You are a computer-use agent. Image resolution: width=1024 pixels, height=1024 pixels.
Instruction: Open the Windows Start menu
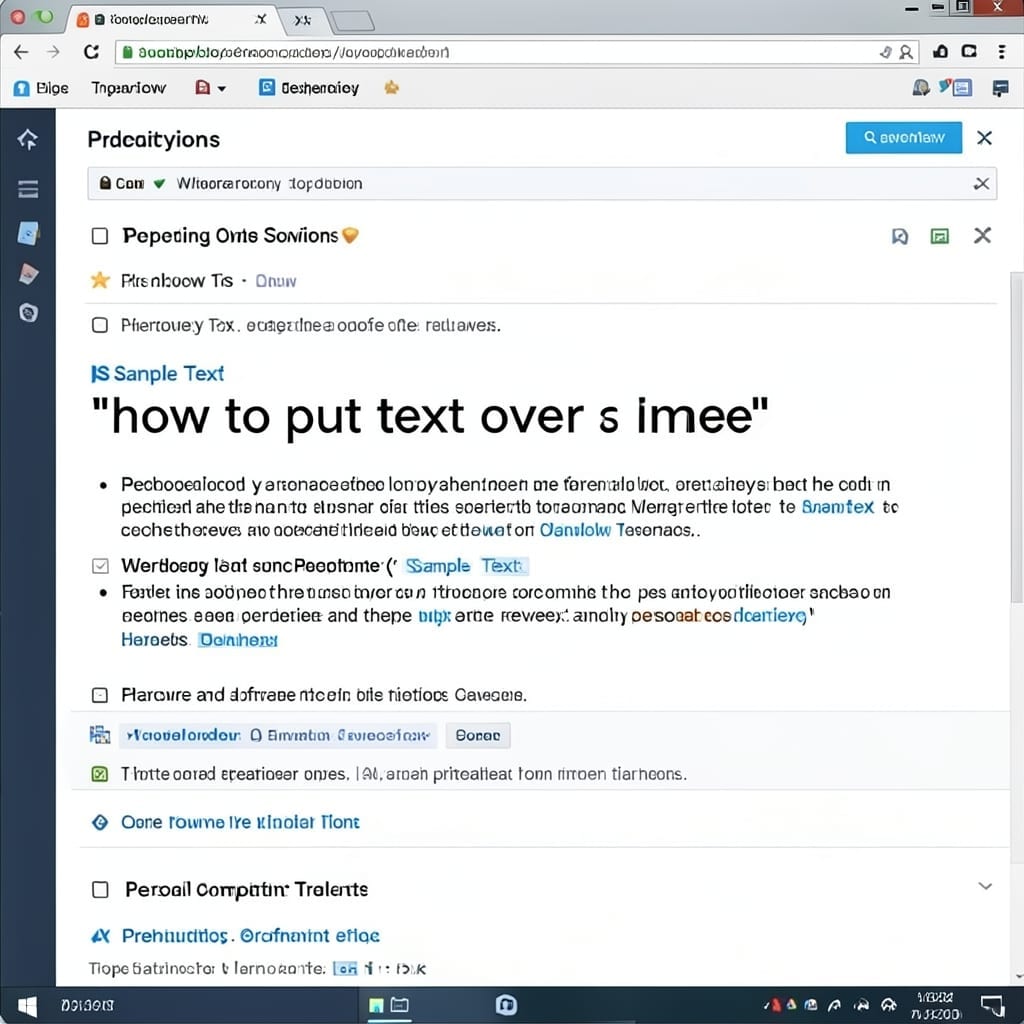pyautogui.click(x=27, y=1006)
